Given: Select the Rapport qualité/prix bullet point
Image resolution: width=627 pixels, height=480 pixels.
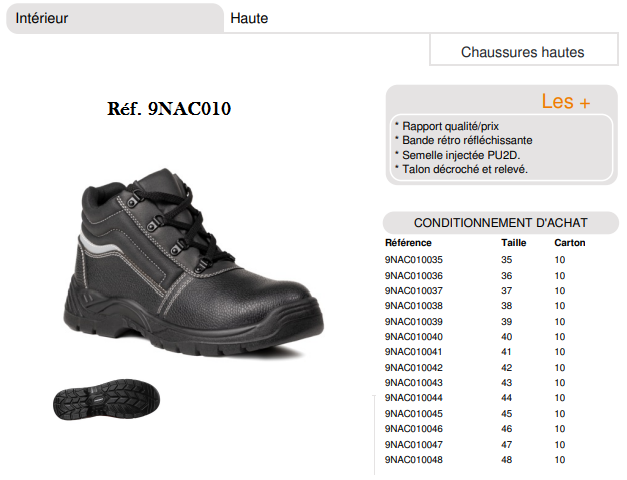Looking at the screenshot, I should [451, 126].
